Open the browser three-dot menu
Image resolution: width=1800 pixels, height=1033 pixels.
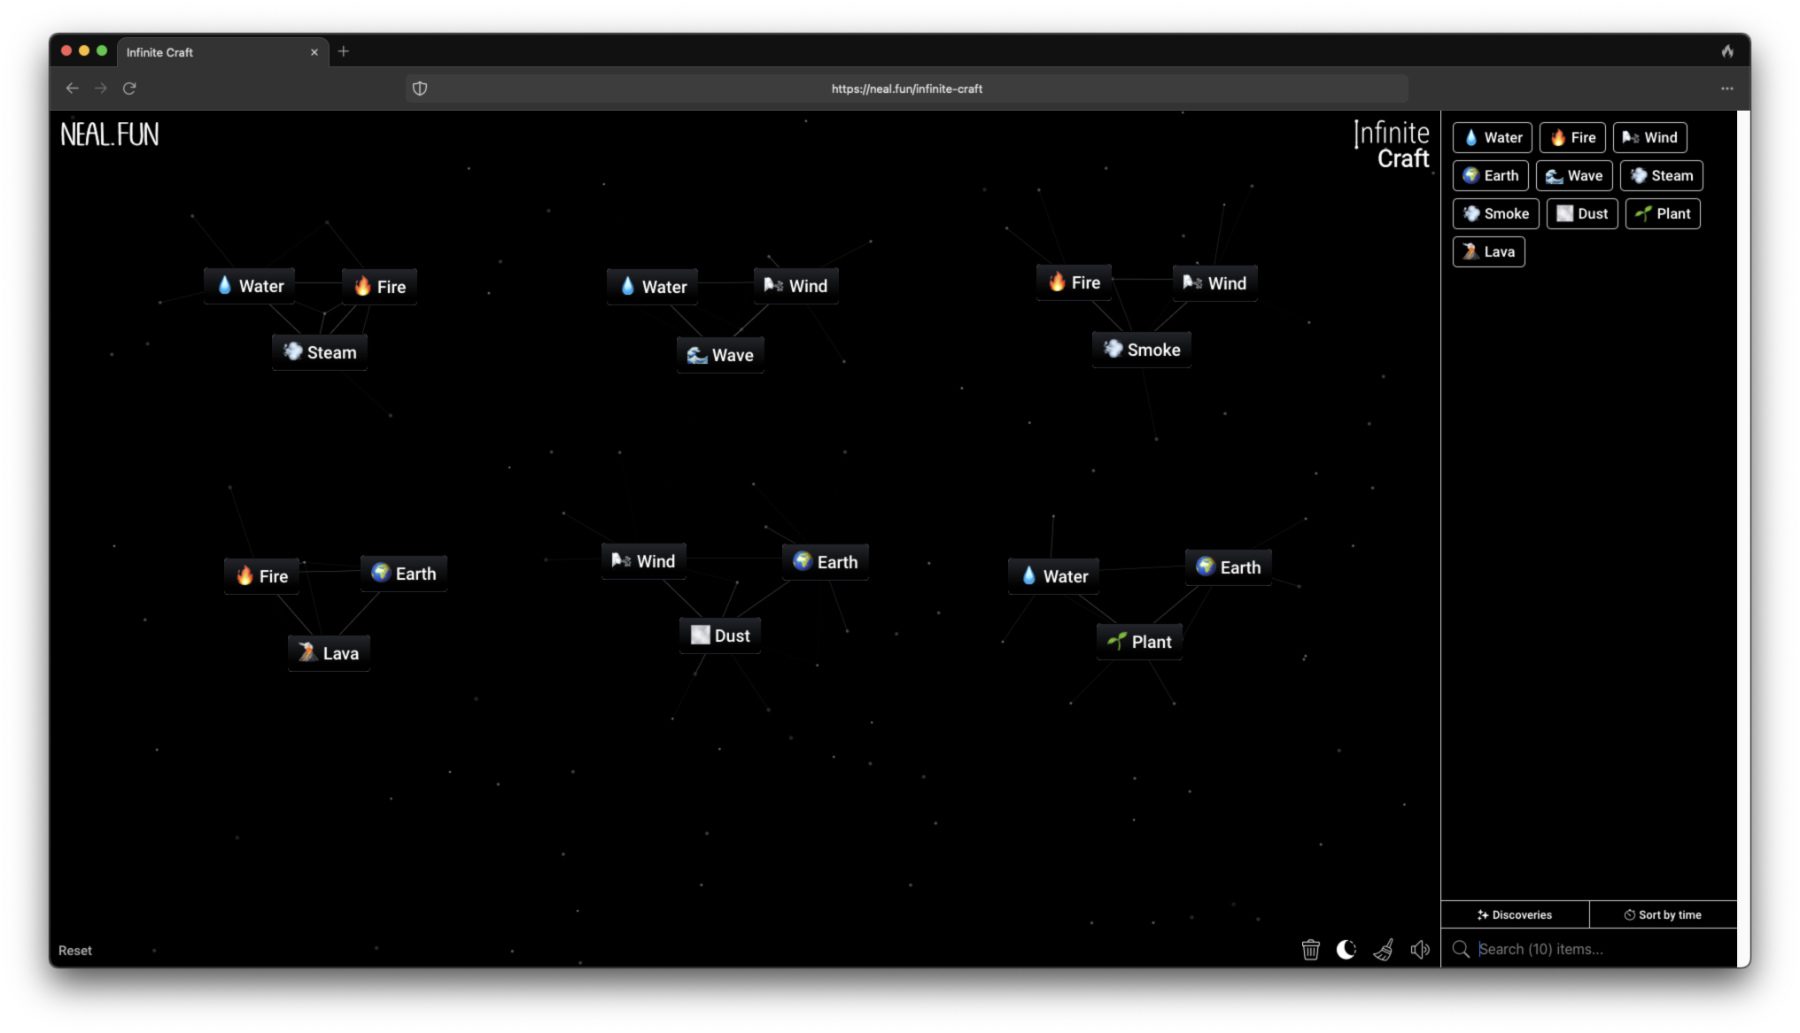click(1726, 89)
